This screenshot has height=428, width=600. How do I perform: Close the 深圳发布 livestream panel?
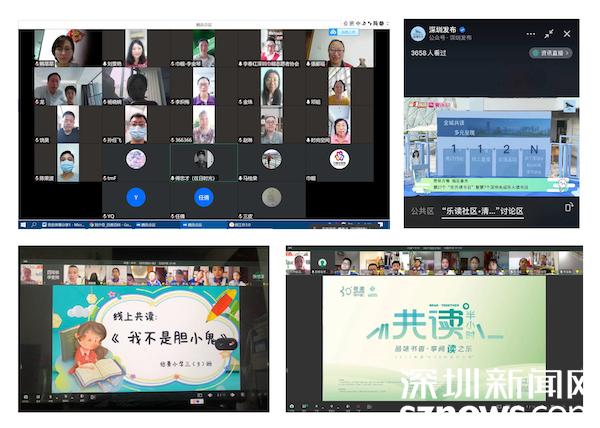point(567,33)
